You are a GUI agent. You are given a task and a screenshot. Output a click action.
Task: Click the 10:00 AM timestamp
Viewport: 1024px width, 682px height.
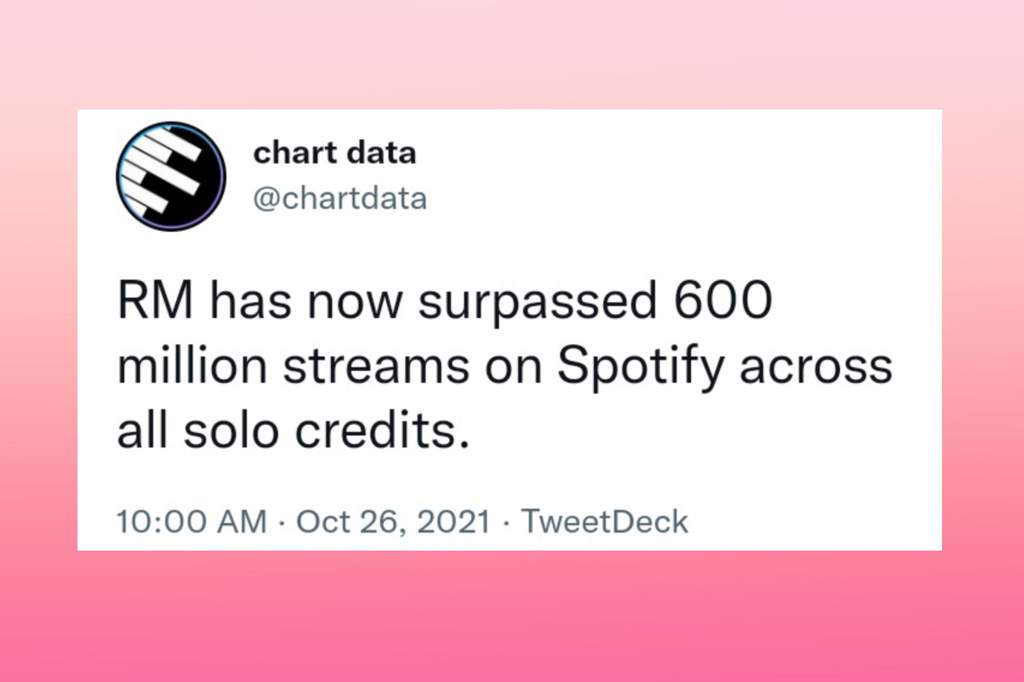point(192,521)
